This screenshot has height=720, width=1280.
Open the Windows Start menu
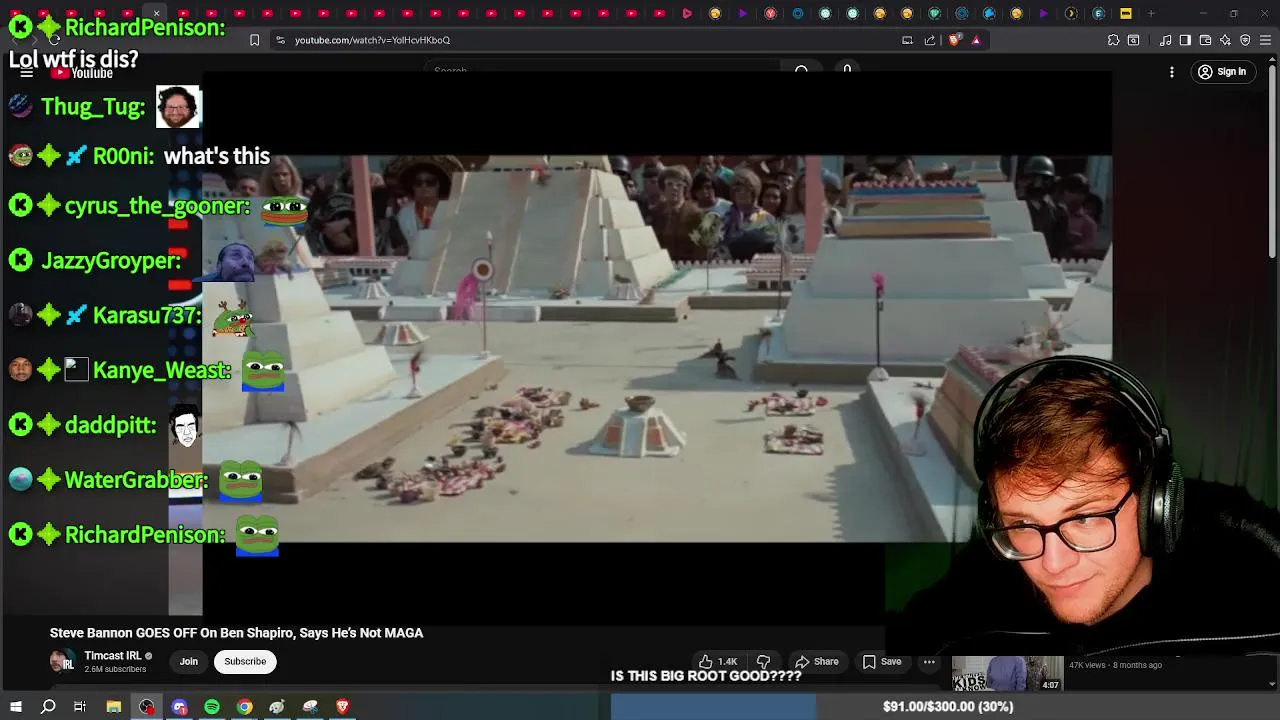coord(15,706)
